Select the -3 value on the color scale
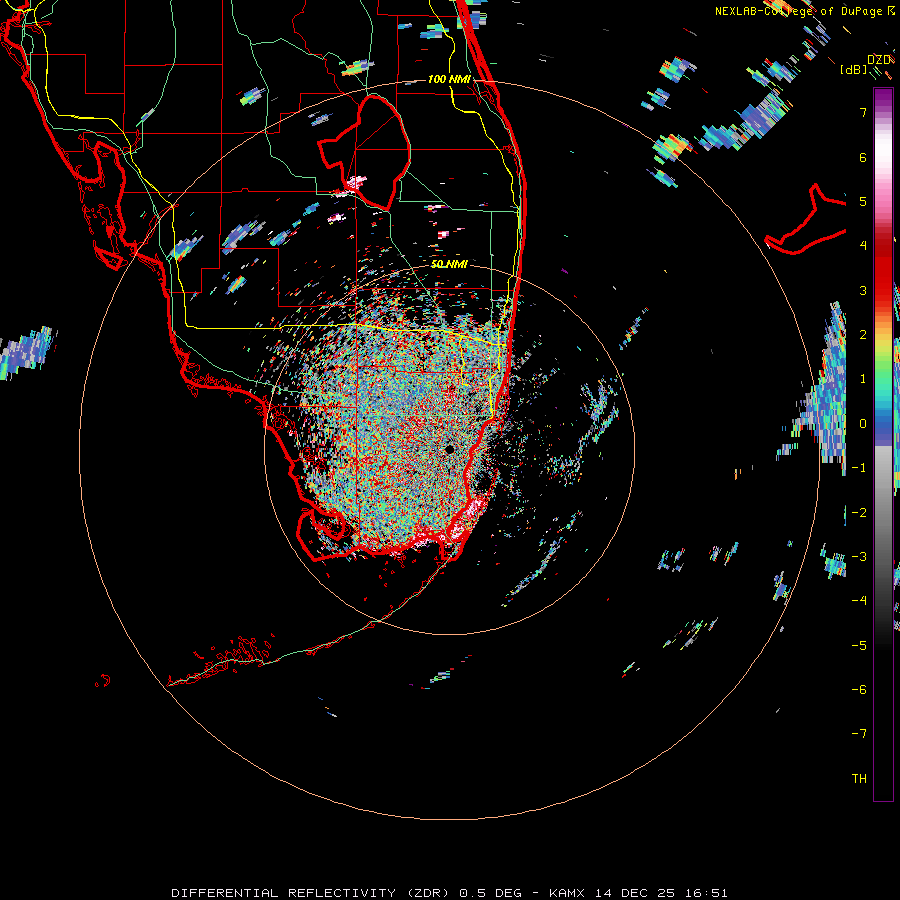 click(x=859, y=557)
